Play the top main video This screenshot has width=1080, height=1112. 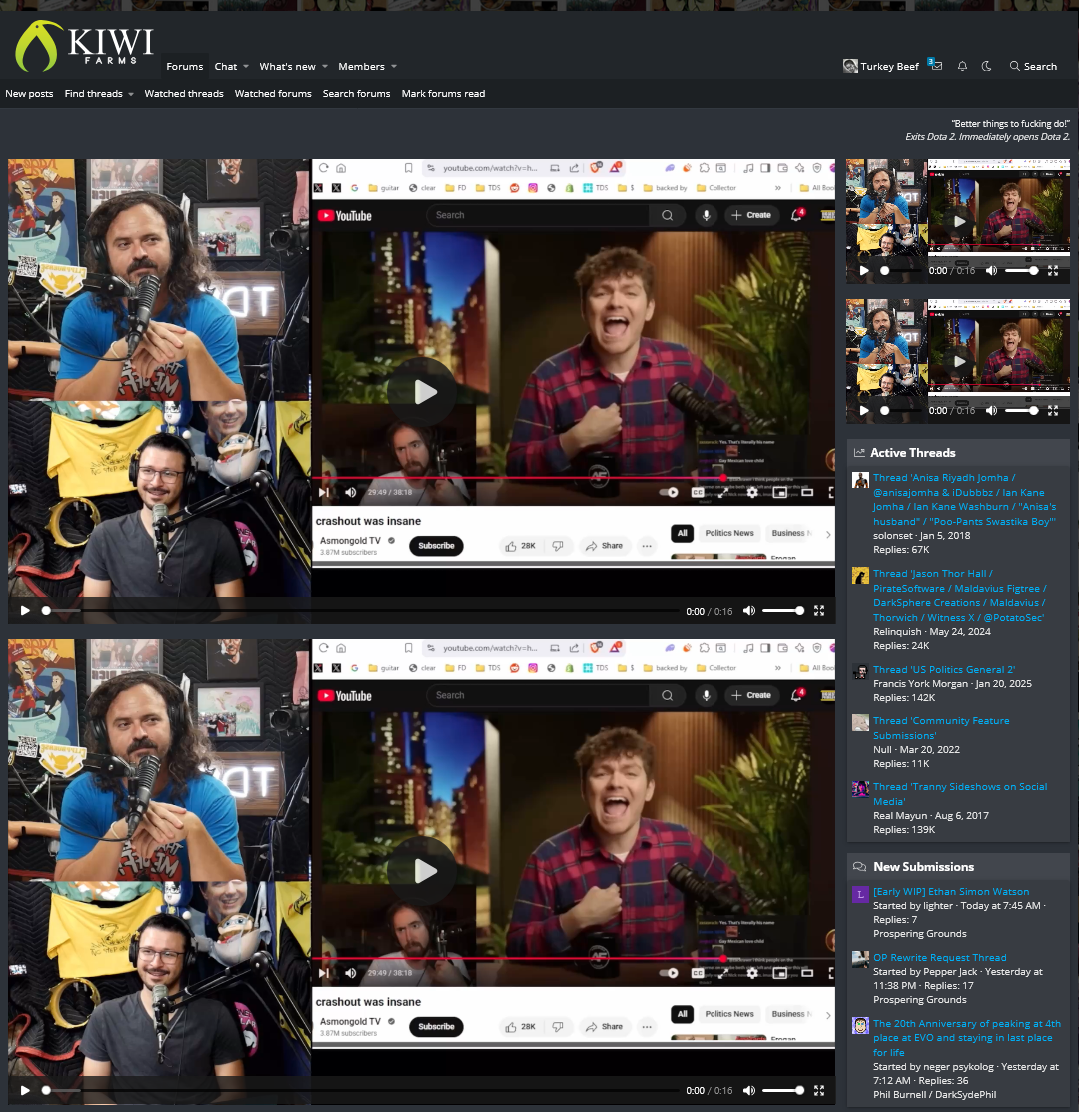pyautogui.click(x=25, y=611)
